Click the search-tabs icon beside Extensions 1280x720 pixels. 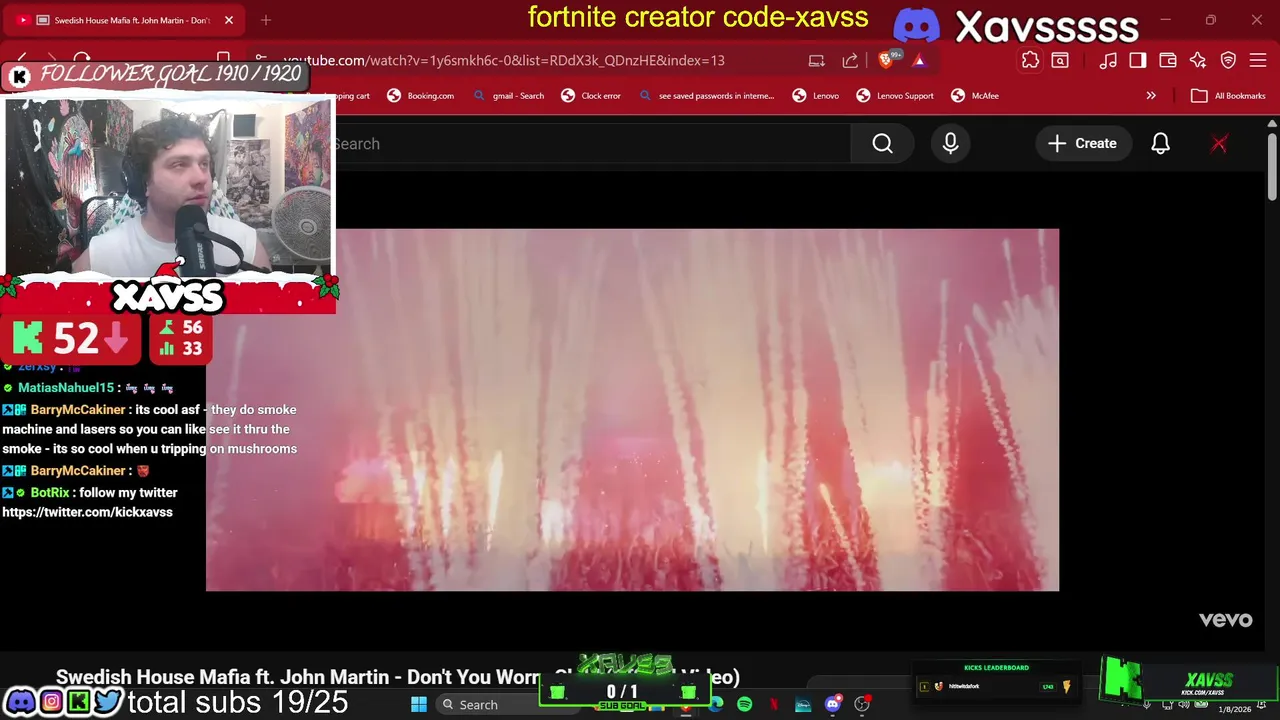pyautogui.click(x=1060, y=60)
